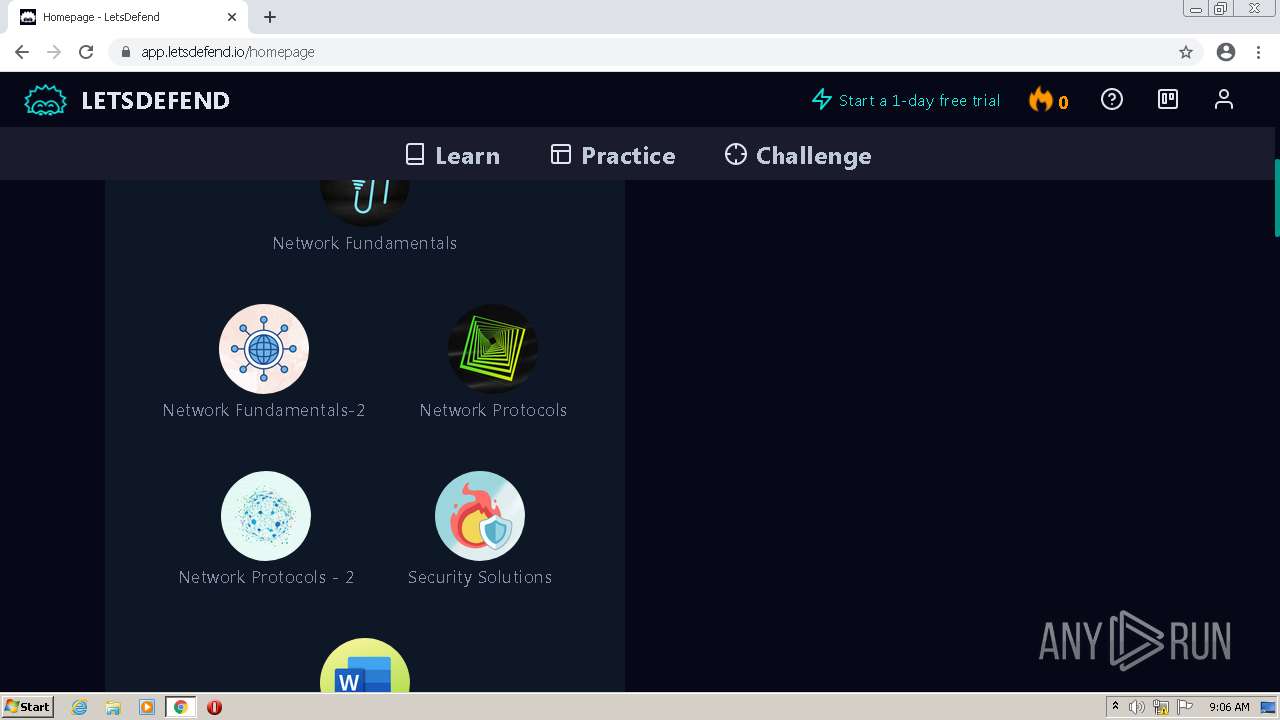
Task: Open Internet Explorer from the taskbar
Action: tap(79, 707)
